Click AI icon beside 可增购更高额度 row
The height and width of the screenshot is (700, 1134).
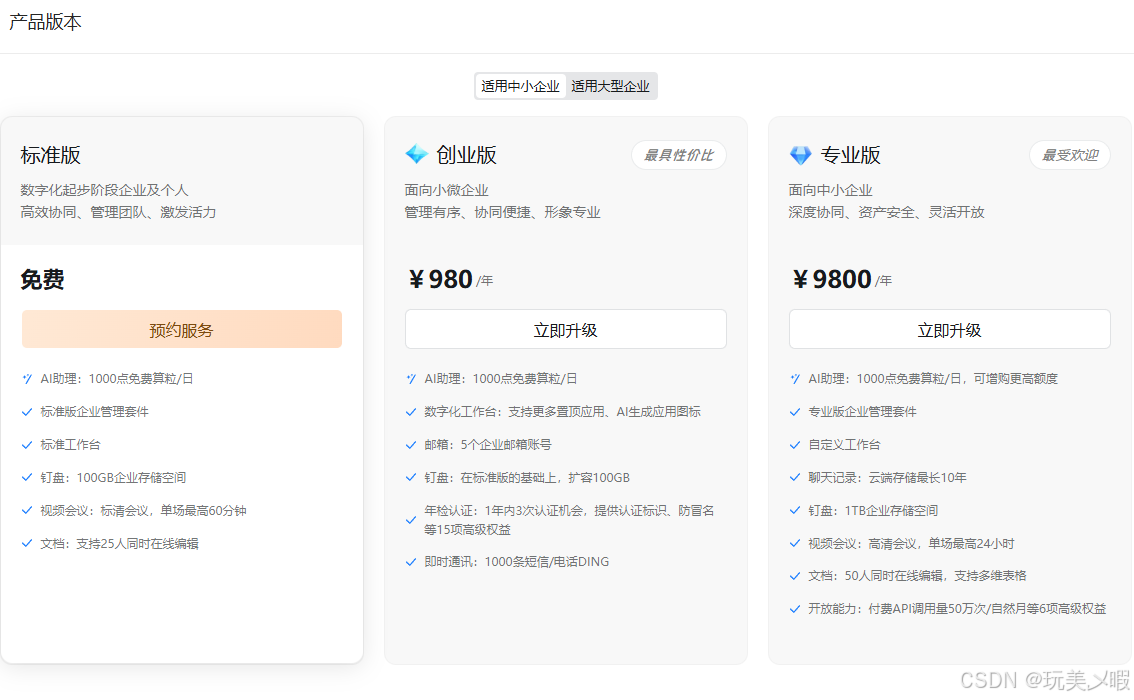pos(795,379)
